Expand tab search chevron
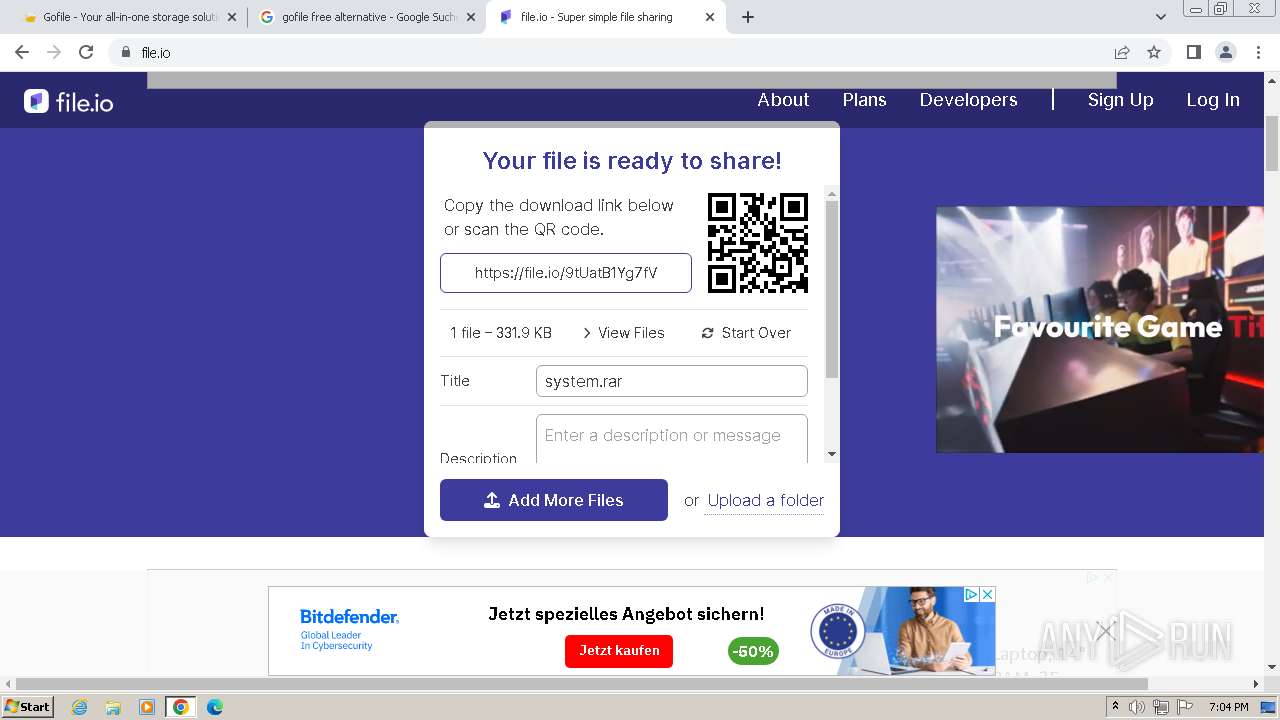The image size is (1280, 720). tap(1161, 17)
